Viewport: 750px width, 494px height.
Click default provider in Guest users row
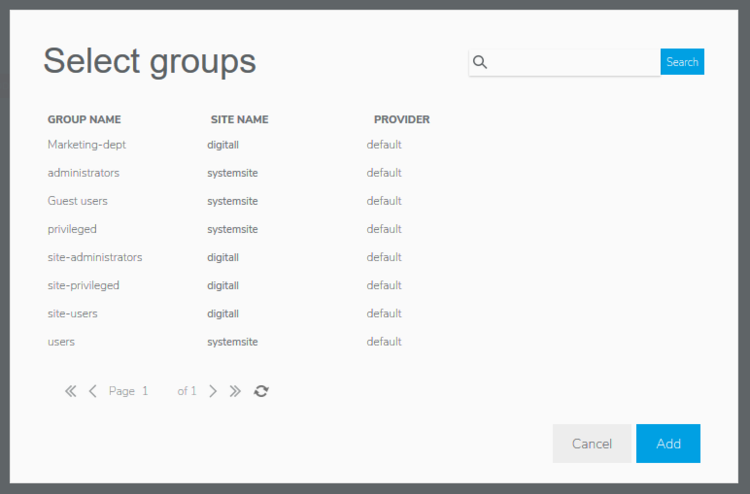[x=384, y=201]
